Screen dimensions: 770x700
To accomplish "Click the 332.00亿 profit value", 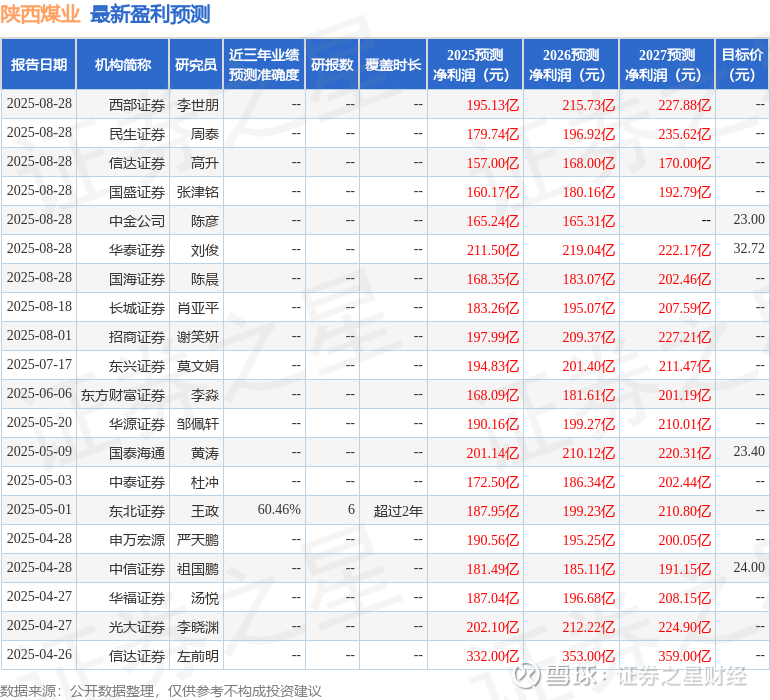I will pos(493,656).
